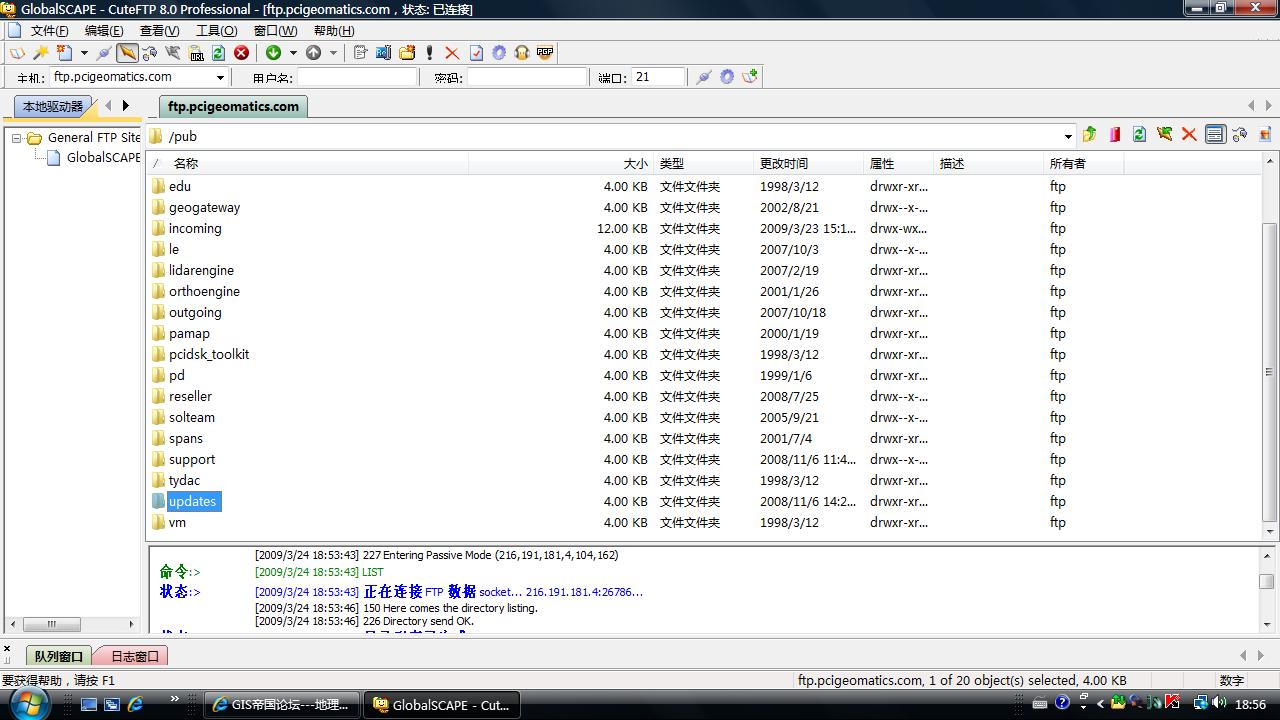The height and width of the screenshot is (720, 1280).
Task: Click the gear icon in Quick Connect bar
Action: (727, 77)
